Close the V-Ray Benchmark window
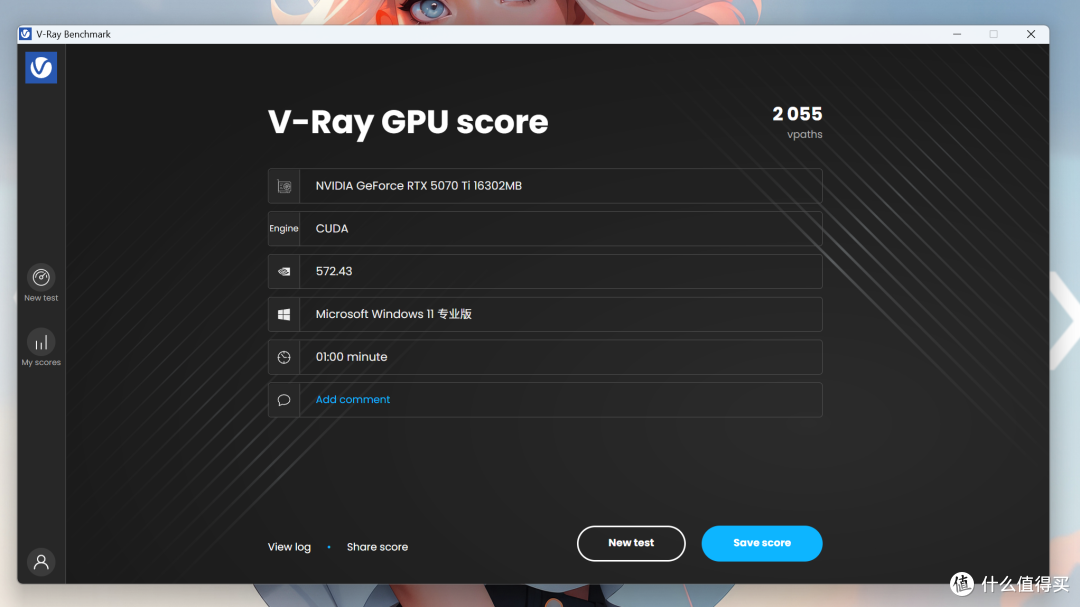 click(x=1031, y=34)
